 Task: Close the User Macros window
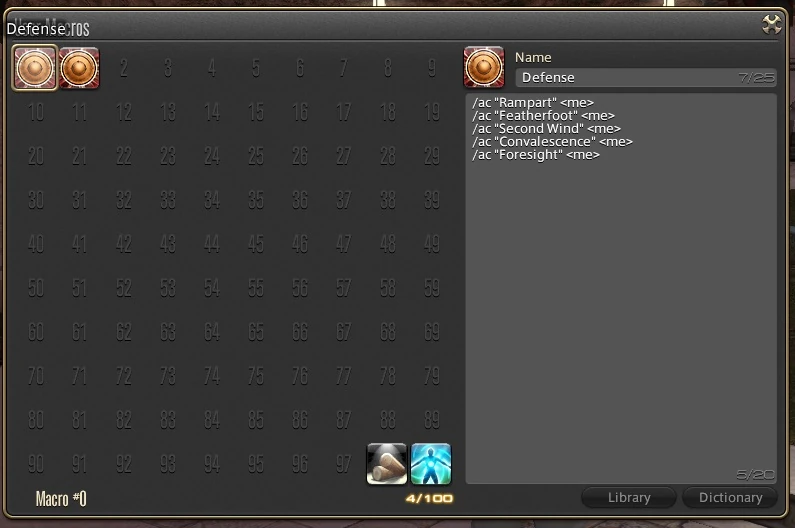772,24
